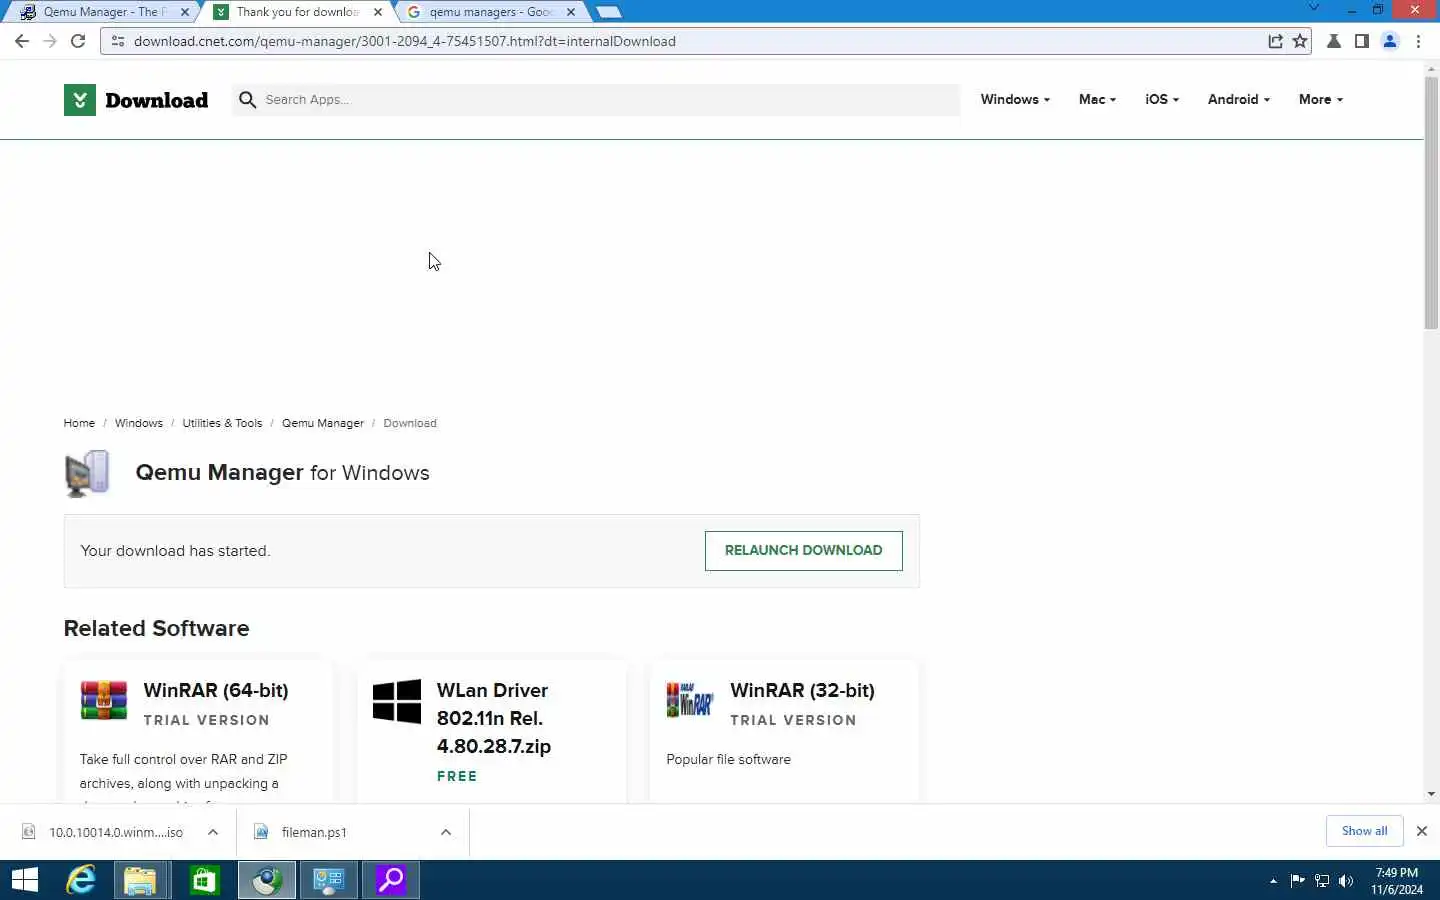Image resolution: width=1440 pixels, height=900 pixels.
Task: Open File Explorer from taskbar
Action: (x=141, y=880)
